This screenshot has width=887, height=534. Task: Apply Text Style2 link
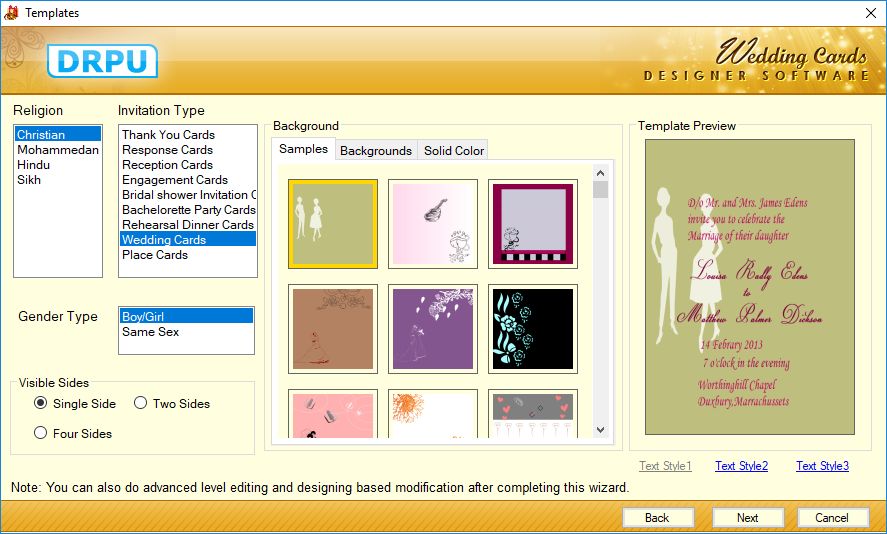pyautogui.click(x=742, y=466)
